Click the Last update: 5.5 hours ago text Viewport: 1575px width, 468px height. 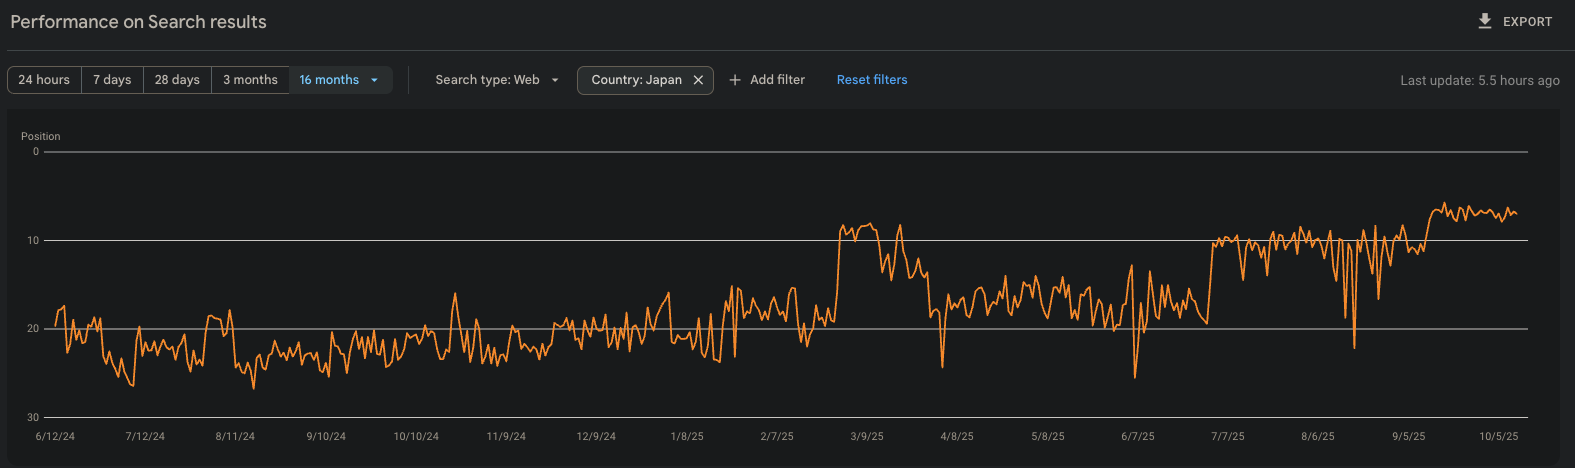(1479, 81)
